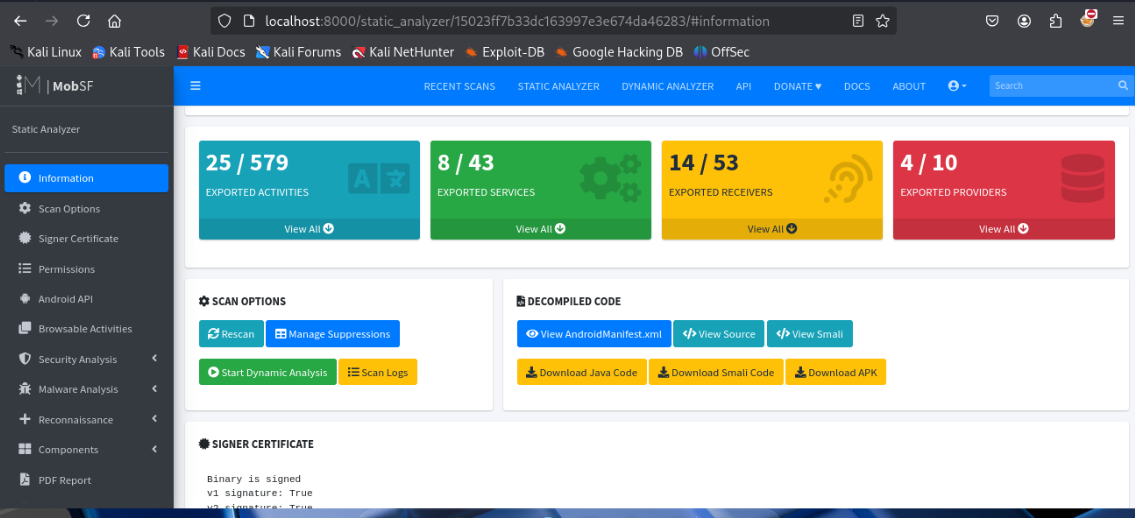
Task: Go to RECENT SCANS in navbar
Action: [x=459, y=86]
